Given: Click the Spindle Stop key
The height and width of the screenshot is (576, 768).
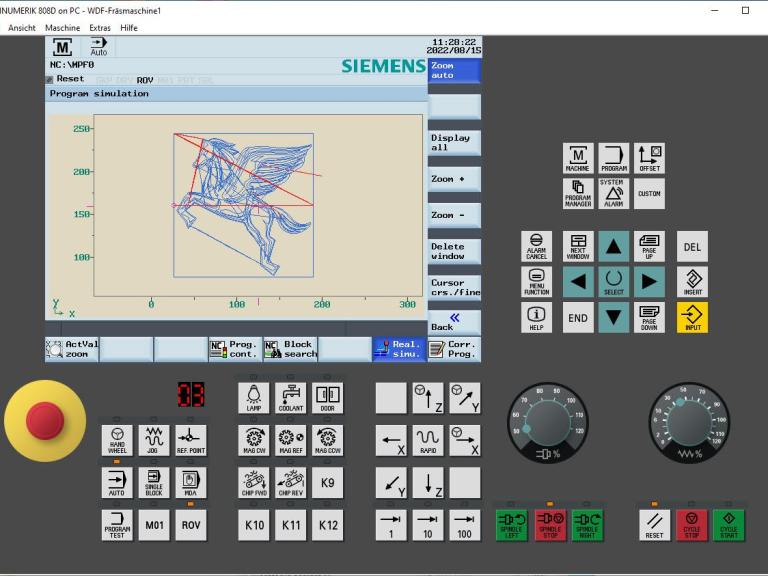Looking at the screenshot, I should click(550, 525).
